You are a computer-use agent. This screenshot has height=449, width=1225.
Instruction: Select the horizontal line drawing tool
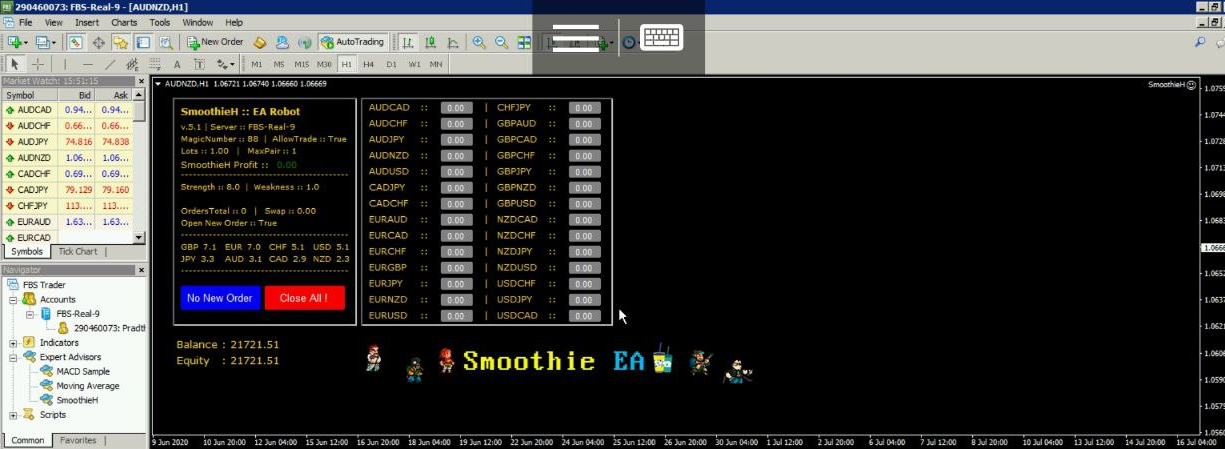(88, 64)
